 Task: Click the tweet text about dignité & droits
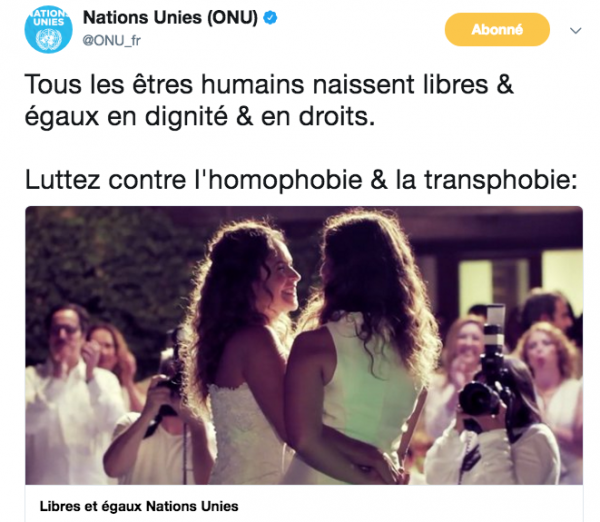269,100
